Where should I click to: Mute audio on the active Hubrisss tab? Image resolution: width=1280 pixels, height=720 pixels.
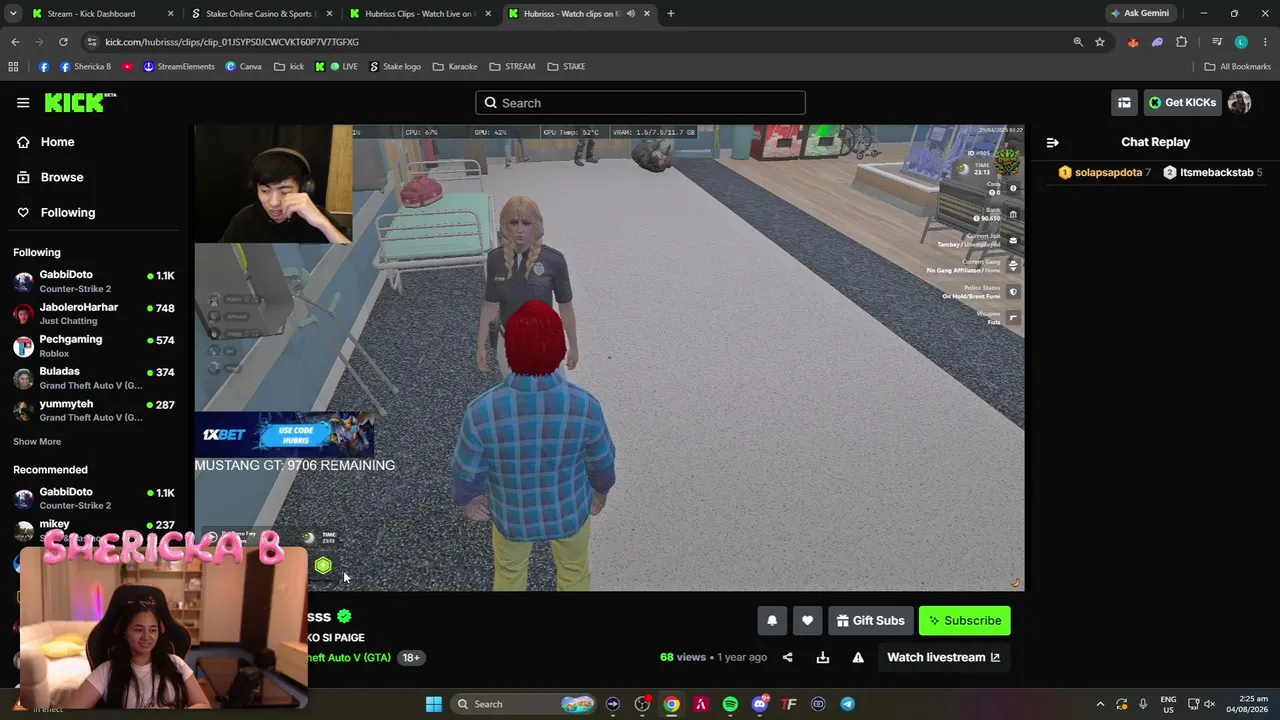click(x=630, y=14)
